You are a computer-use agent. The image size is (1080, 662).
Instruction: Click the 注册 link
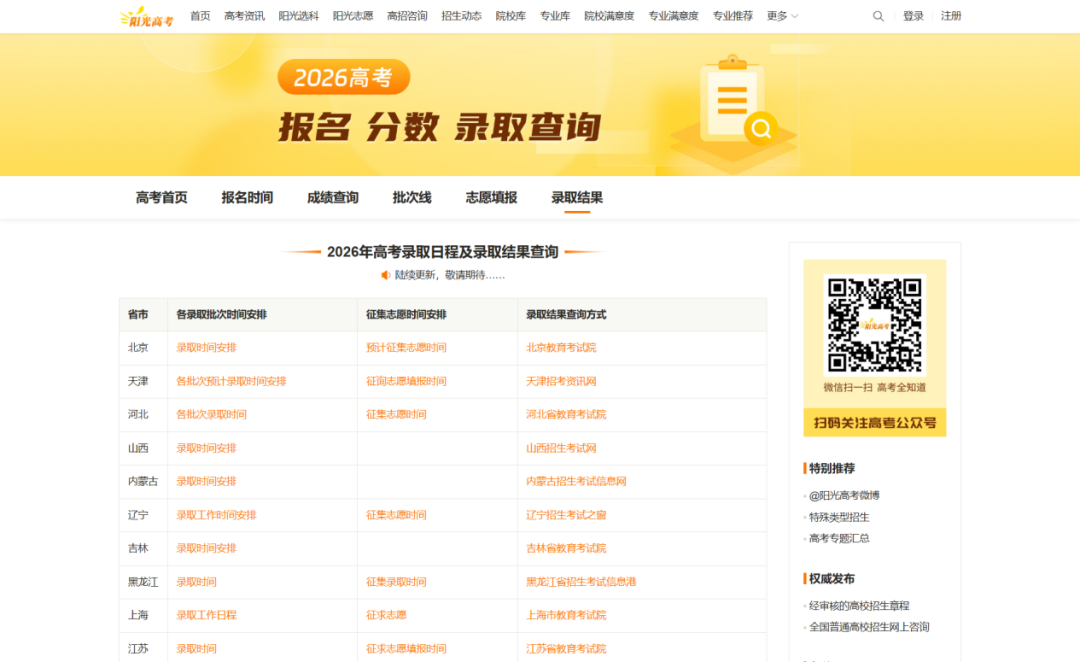pyautogui.click(x=951, y=16)
